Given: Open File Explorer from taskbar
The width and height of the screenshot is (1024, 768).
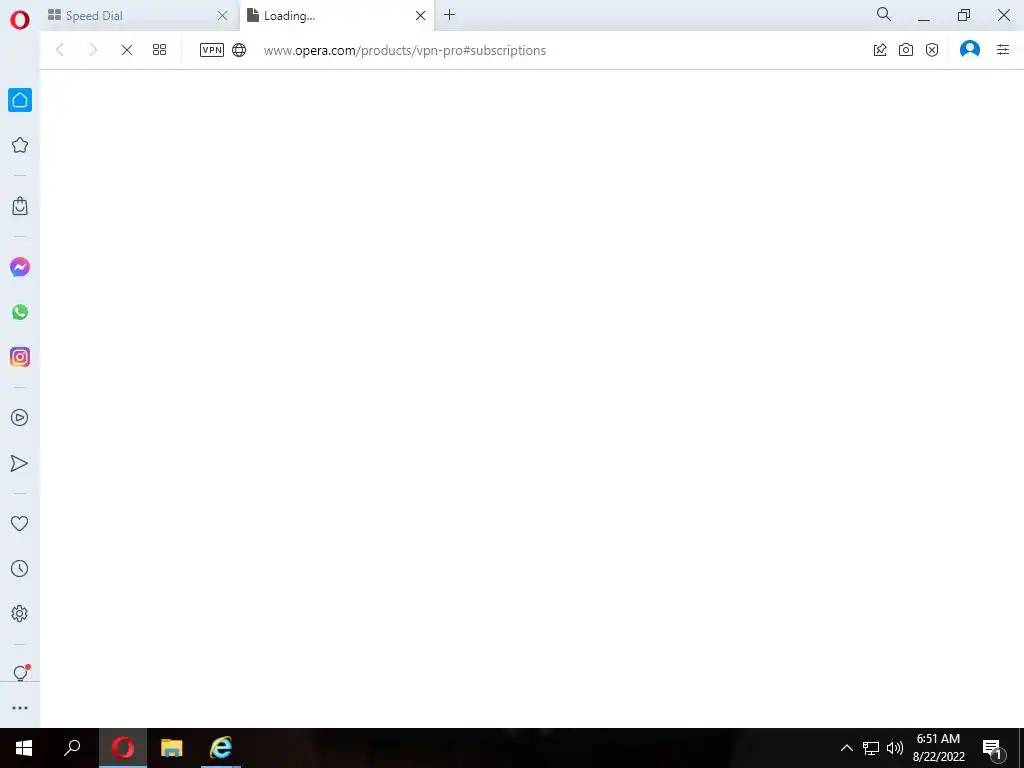Looking at the screenshot, I should click(172, 748).
